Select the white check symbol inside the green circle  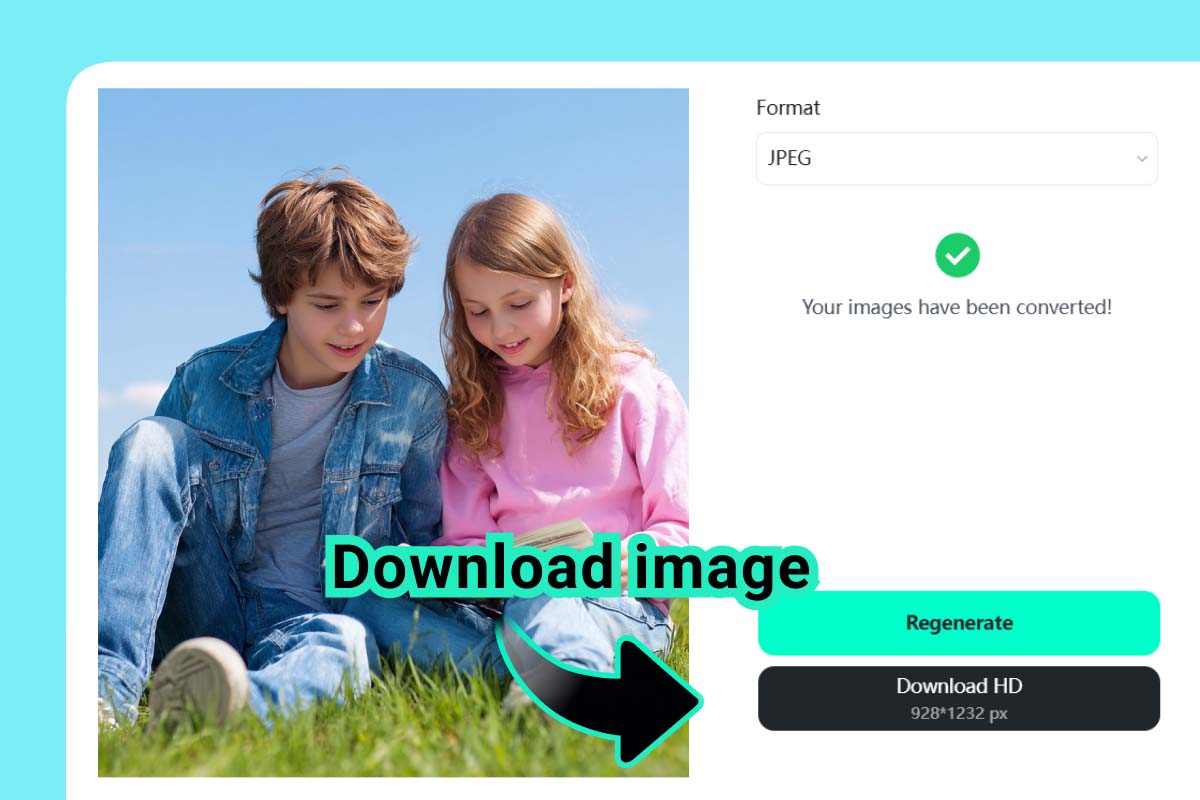958,256
